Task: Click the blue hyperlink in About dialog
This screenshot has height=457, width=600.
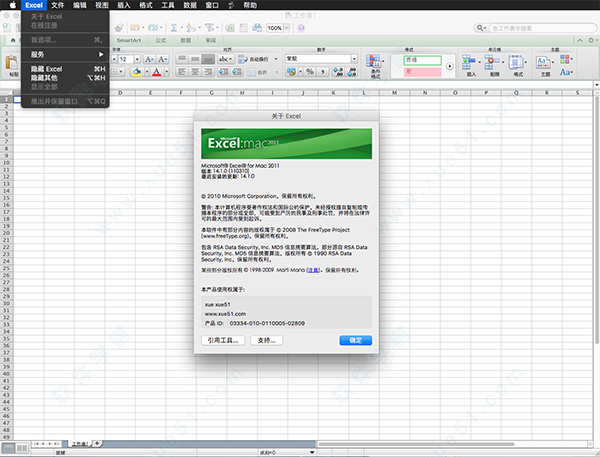Action: pos(313,270)
